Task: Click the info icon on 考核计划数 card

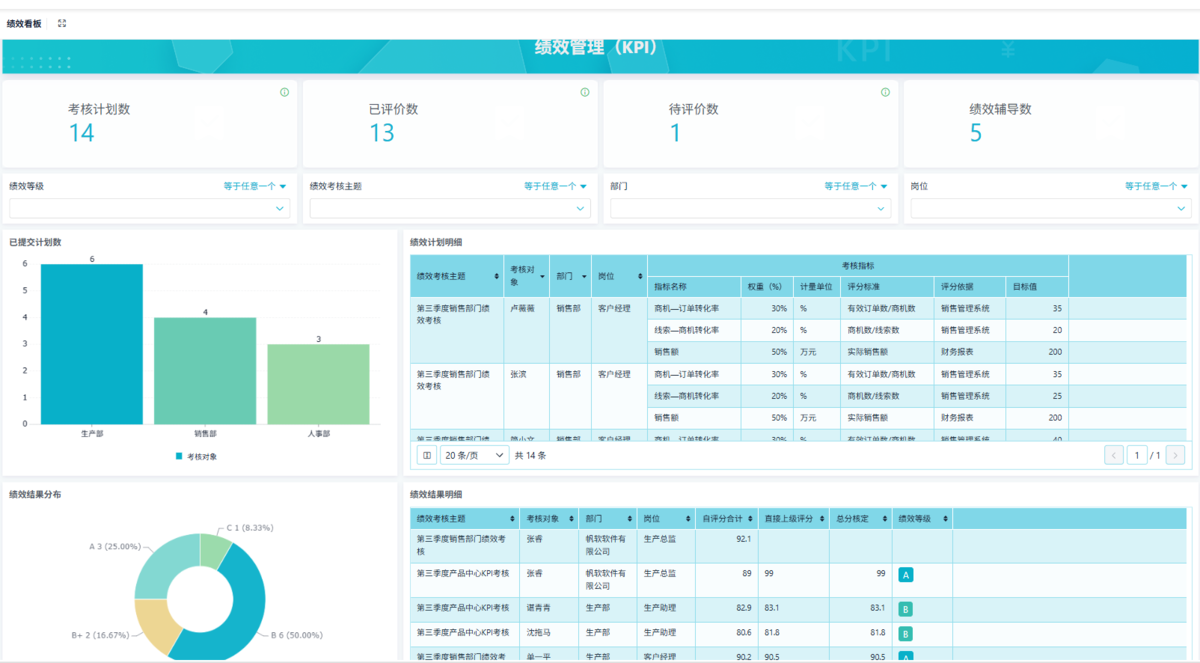Action: (x=284, y=92)
